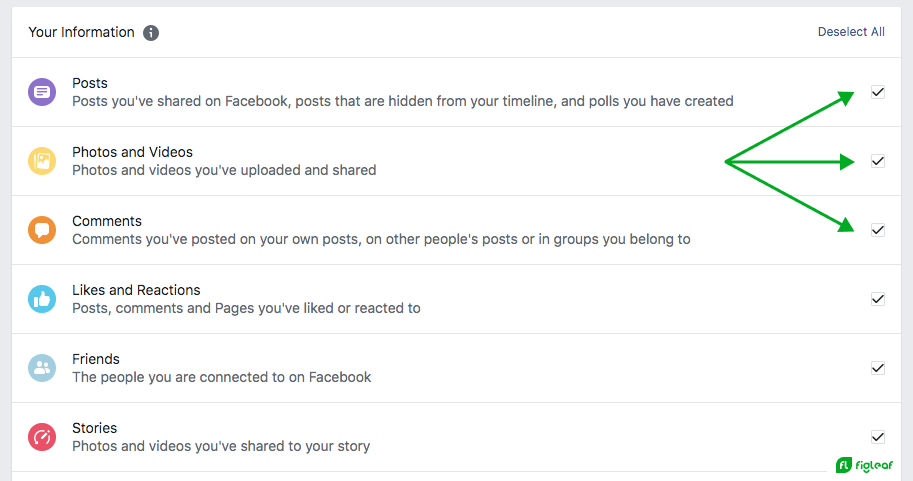Uncheck the Comments checkbox
913x481 pixels.
(877, 230)
